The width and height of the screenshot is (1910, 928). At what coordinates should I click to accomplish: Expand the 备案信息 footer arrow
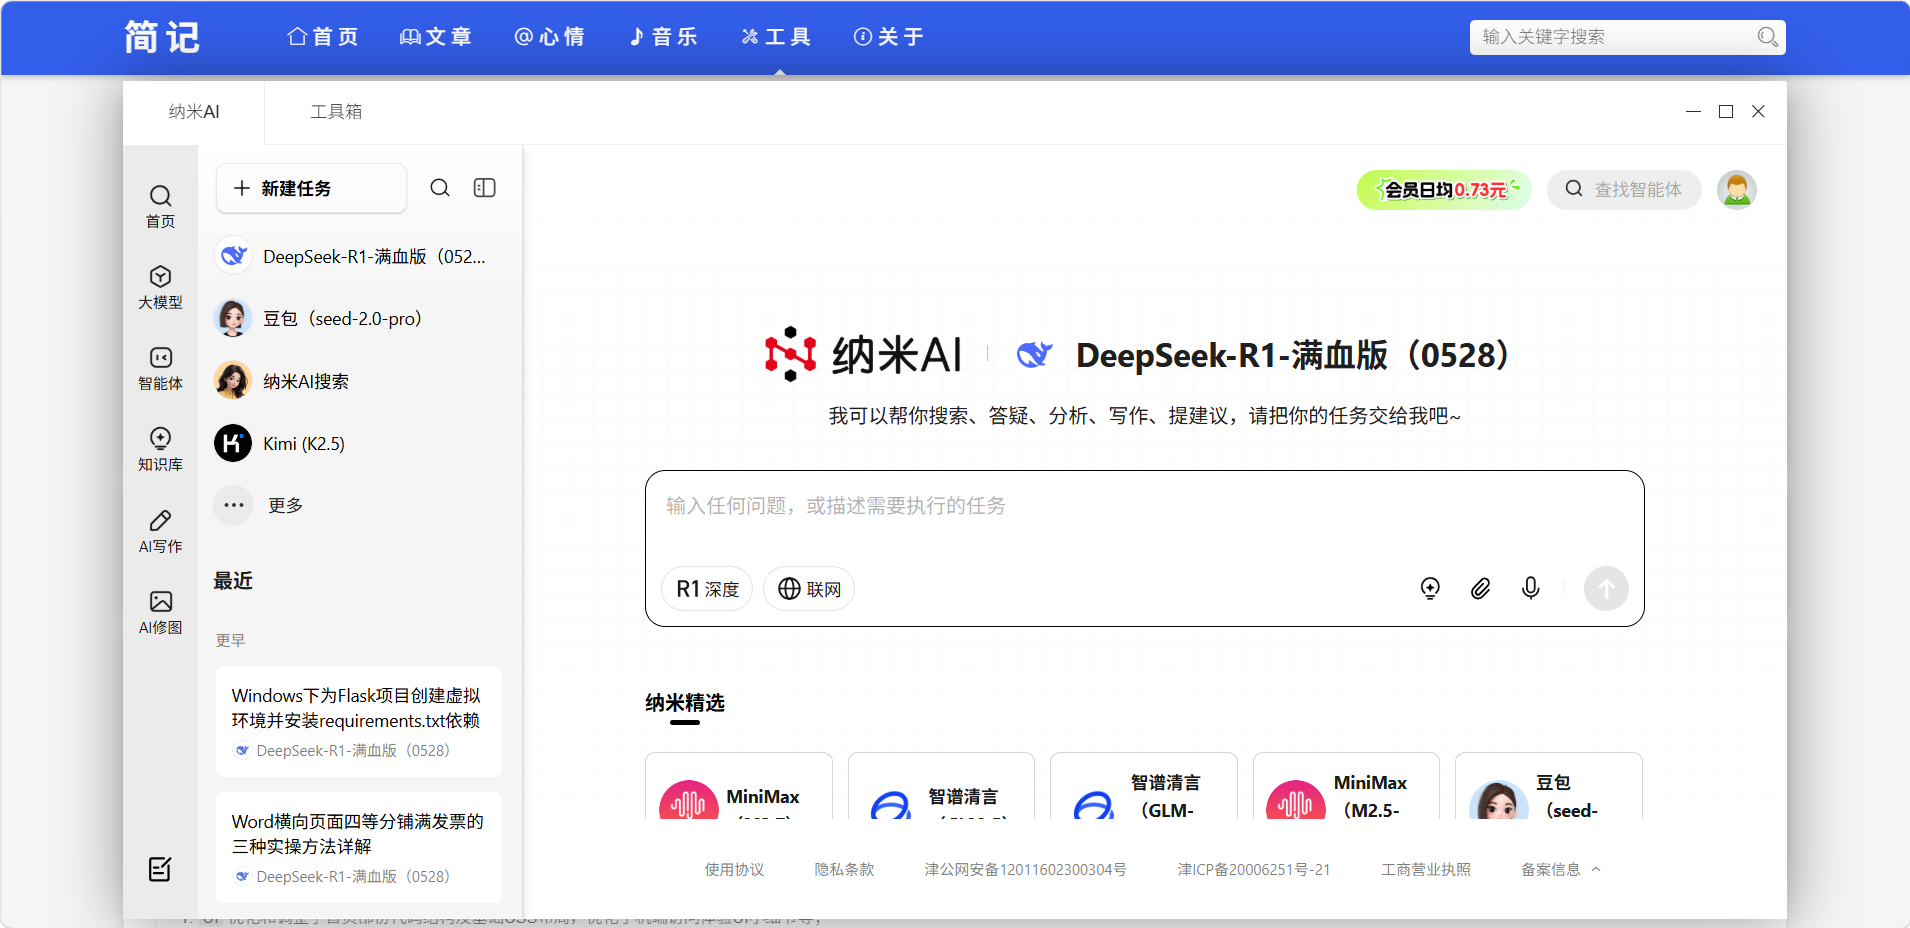click(1596, 869)
